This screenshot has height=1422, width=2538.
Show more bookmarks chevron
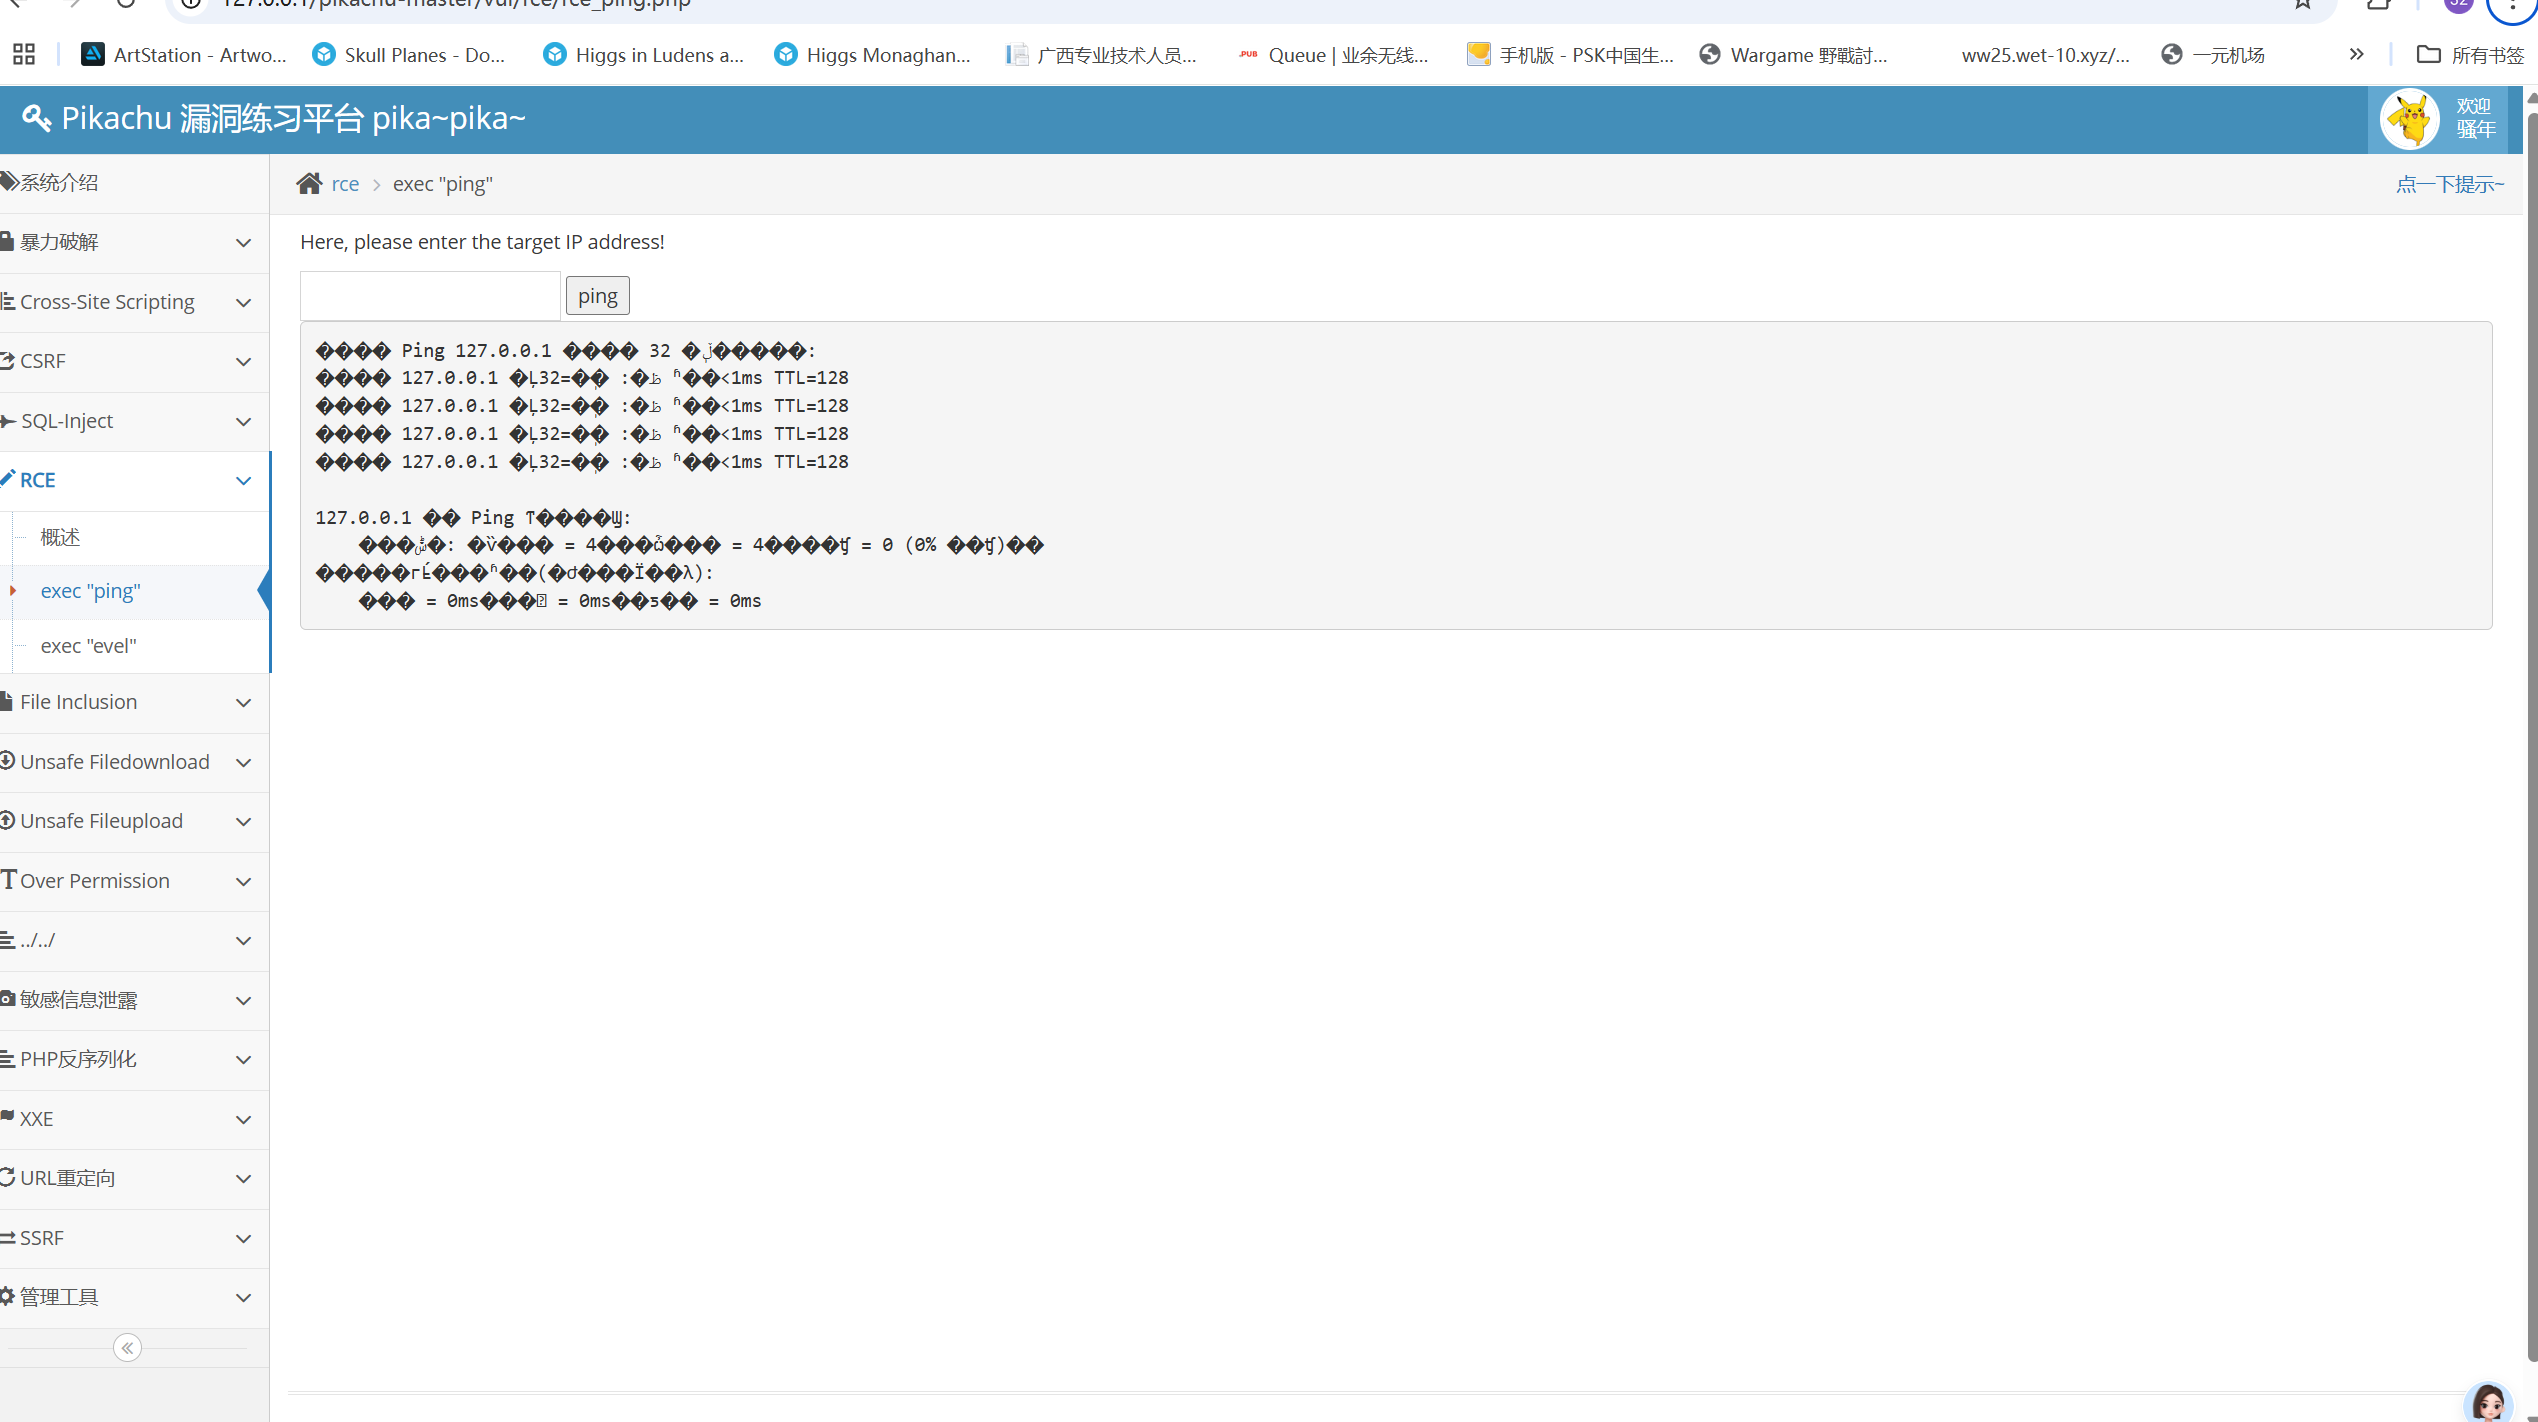coord(2356,54)
